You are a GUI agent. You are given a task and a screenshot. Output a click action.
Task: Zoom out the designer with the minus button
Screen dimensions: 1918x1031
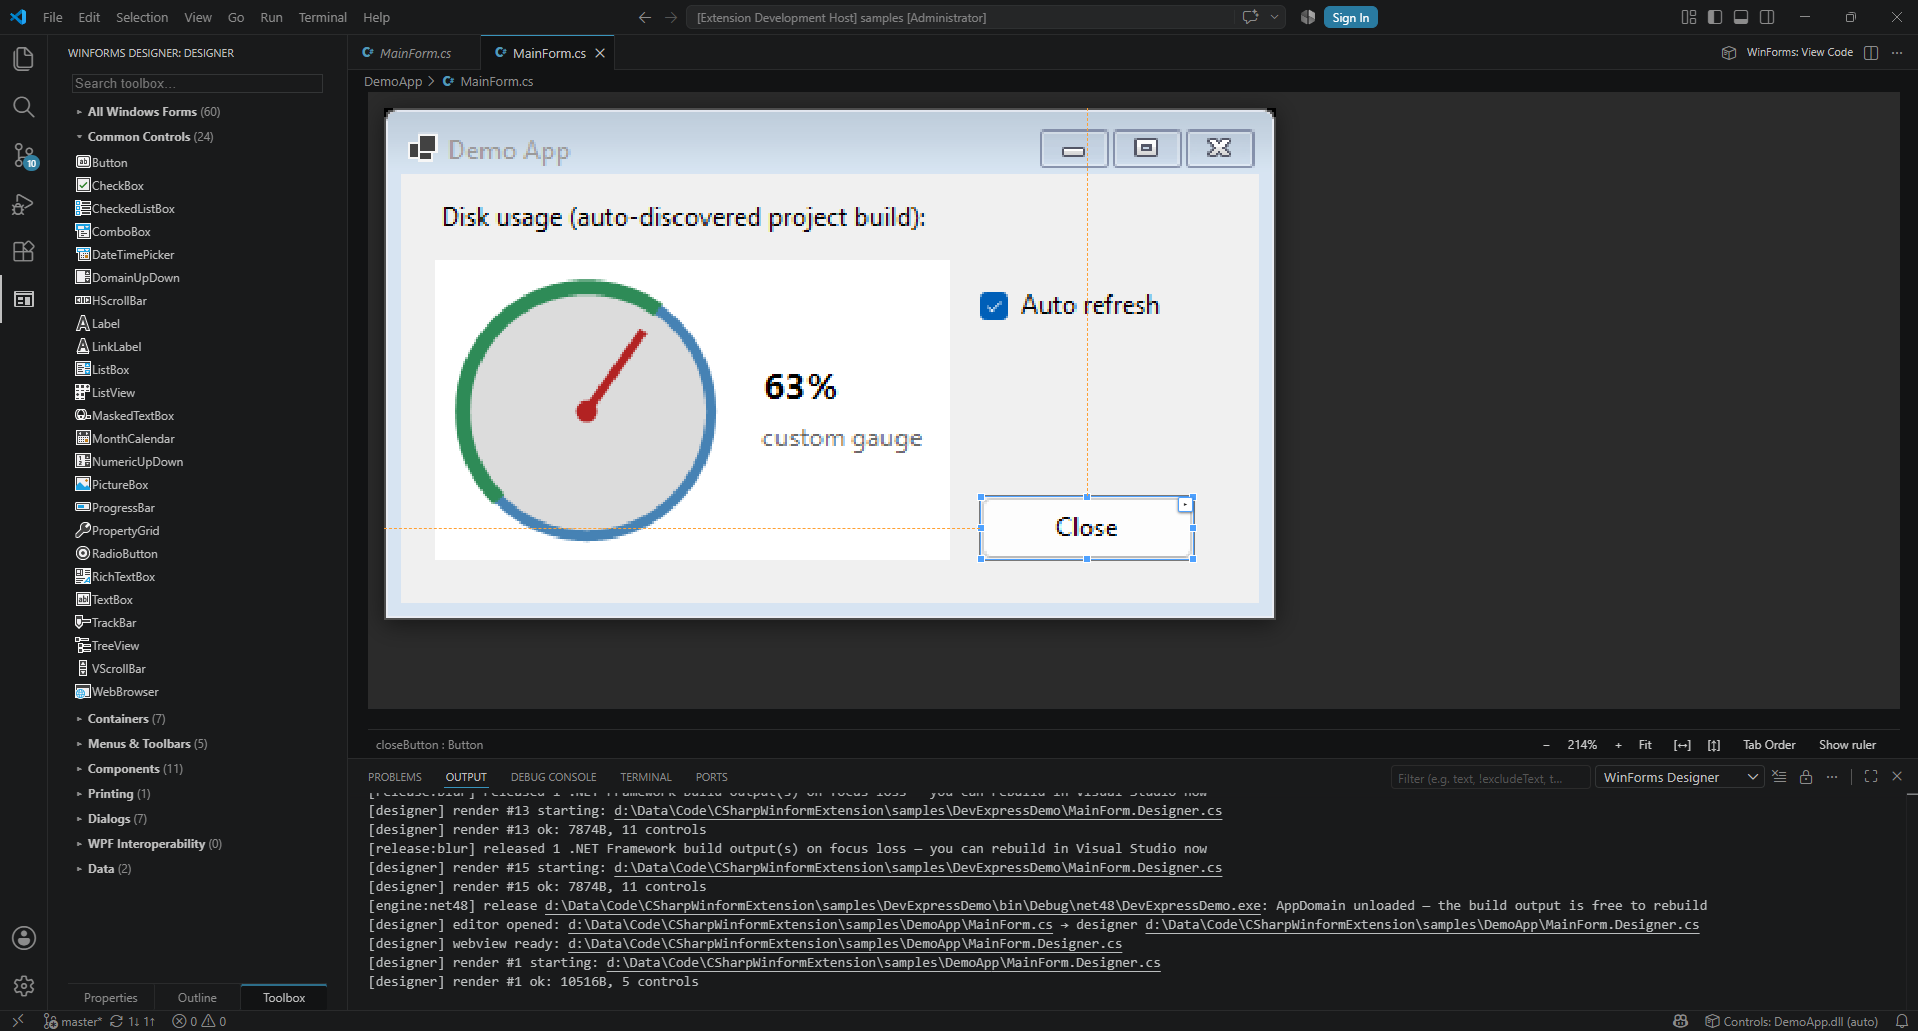(x=1546, y=745)
